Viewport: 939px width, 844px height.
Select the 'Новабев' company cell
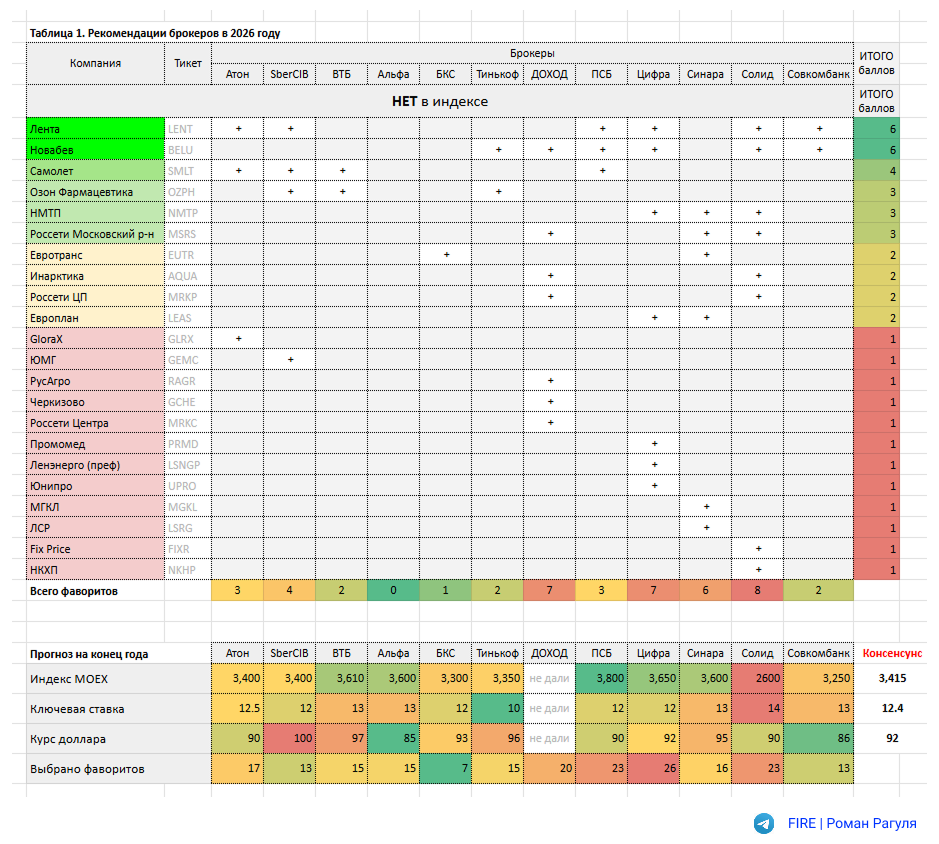(95, 150)
